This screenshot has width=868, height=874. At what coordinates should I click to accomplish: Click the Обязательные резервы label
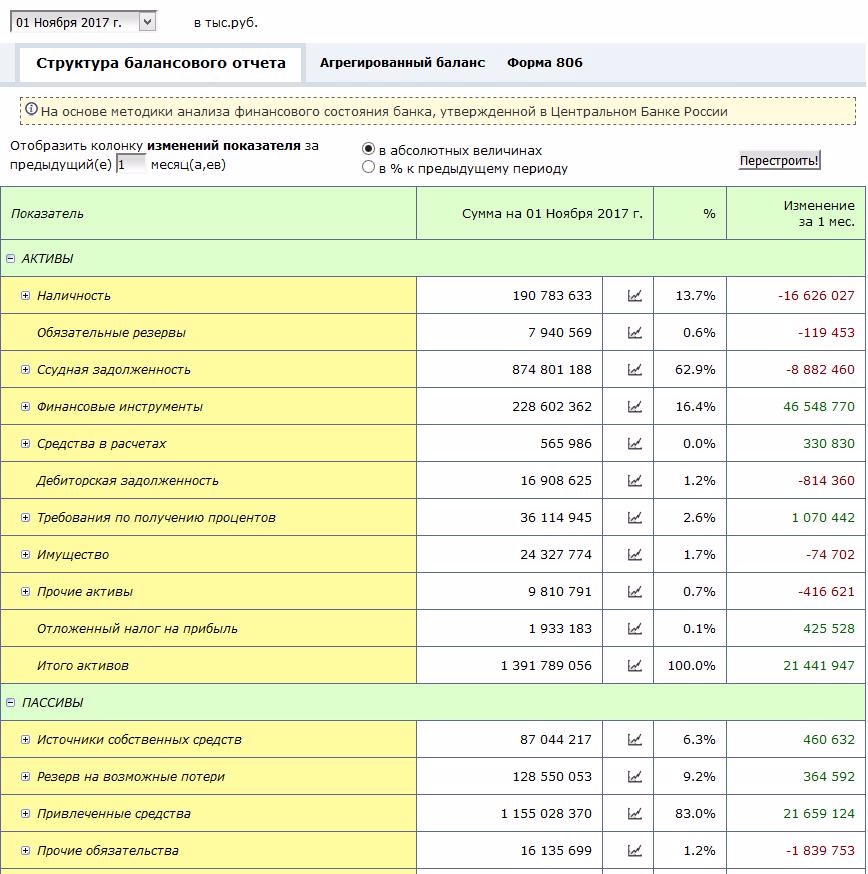coord(111,333)
